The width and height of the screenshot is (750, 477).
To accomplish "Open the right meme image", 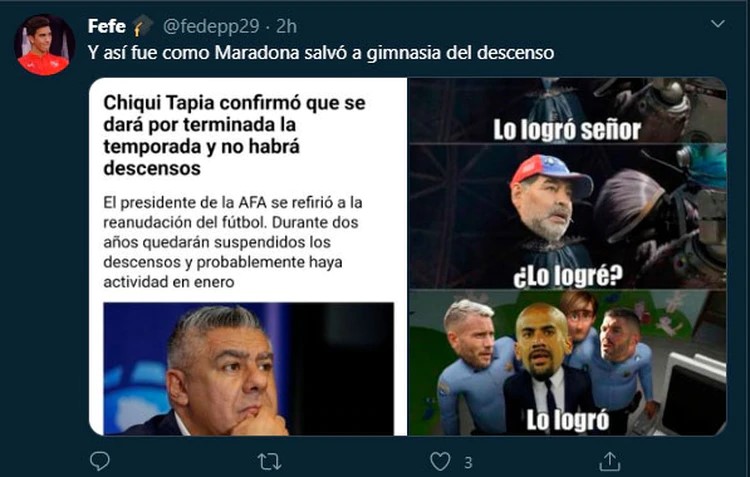I will pos(567,256).
